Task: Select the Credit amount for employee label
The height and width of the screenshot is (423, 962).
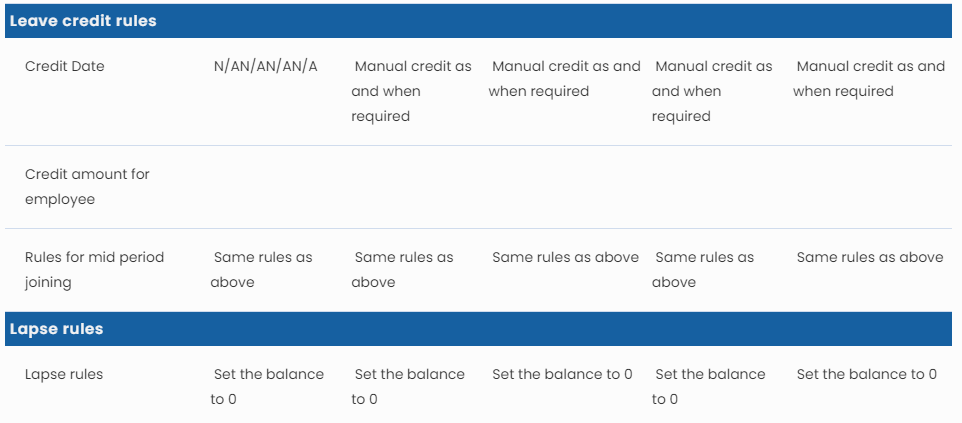Action: pyautogui.click(x=87, y=187)
